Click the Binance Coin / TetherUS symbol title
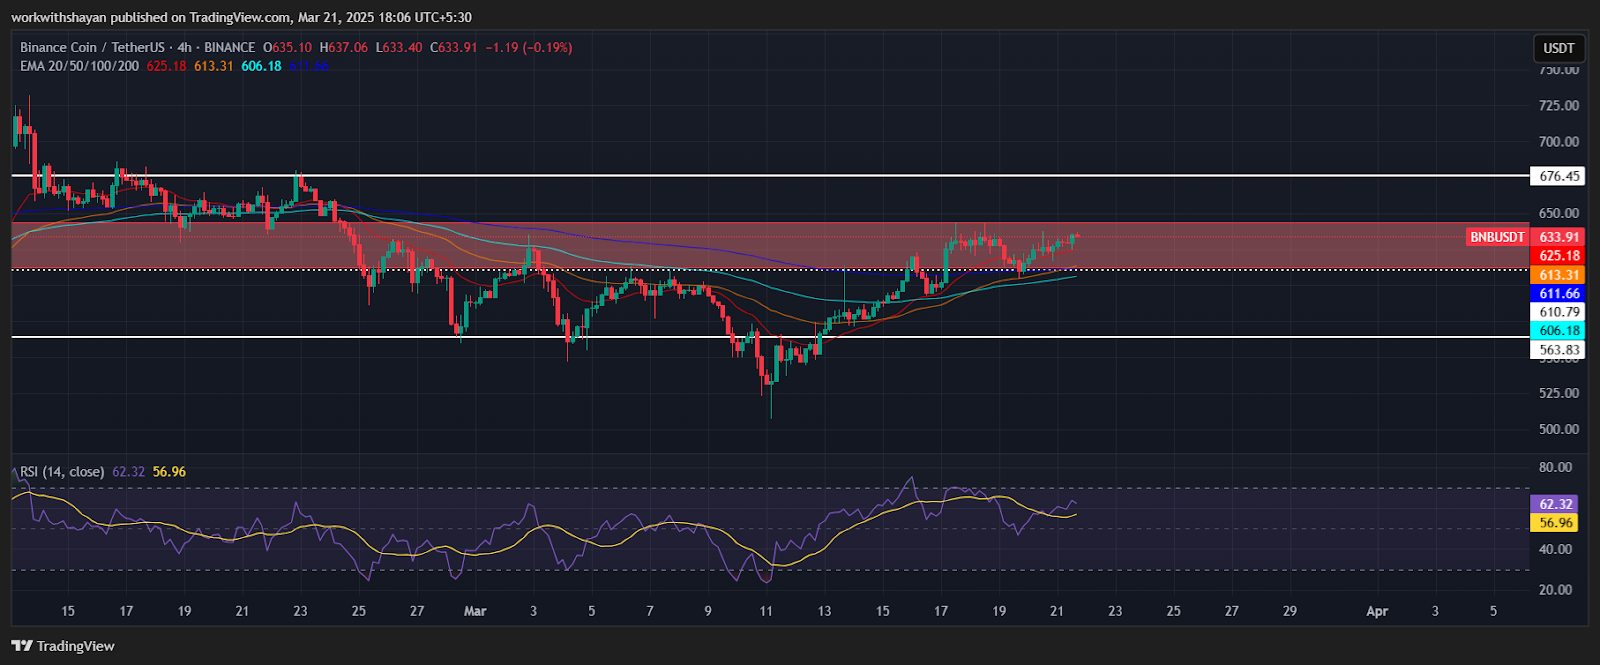1600x665 pixels. click(x=94, y=47)
